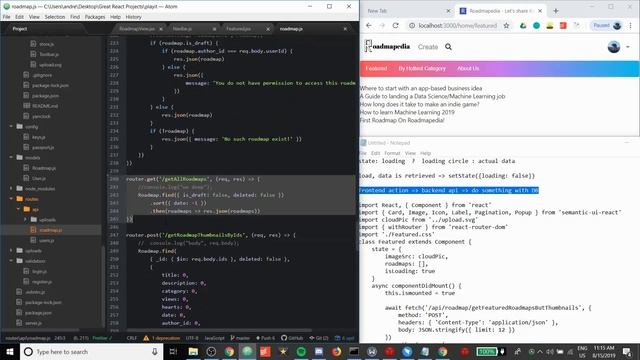Open the Atom Packages menu

(95, 17)
